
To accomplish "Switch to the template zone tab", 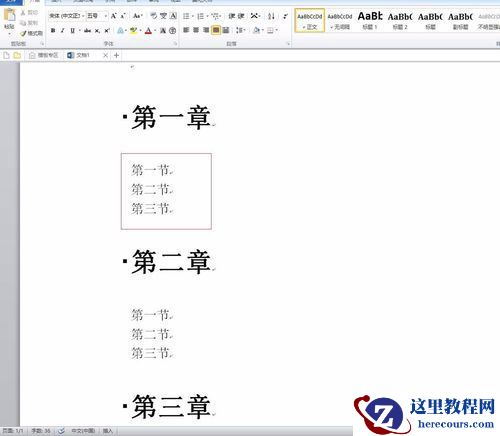I will [x=43, y=55].
